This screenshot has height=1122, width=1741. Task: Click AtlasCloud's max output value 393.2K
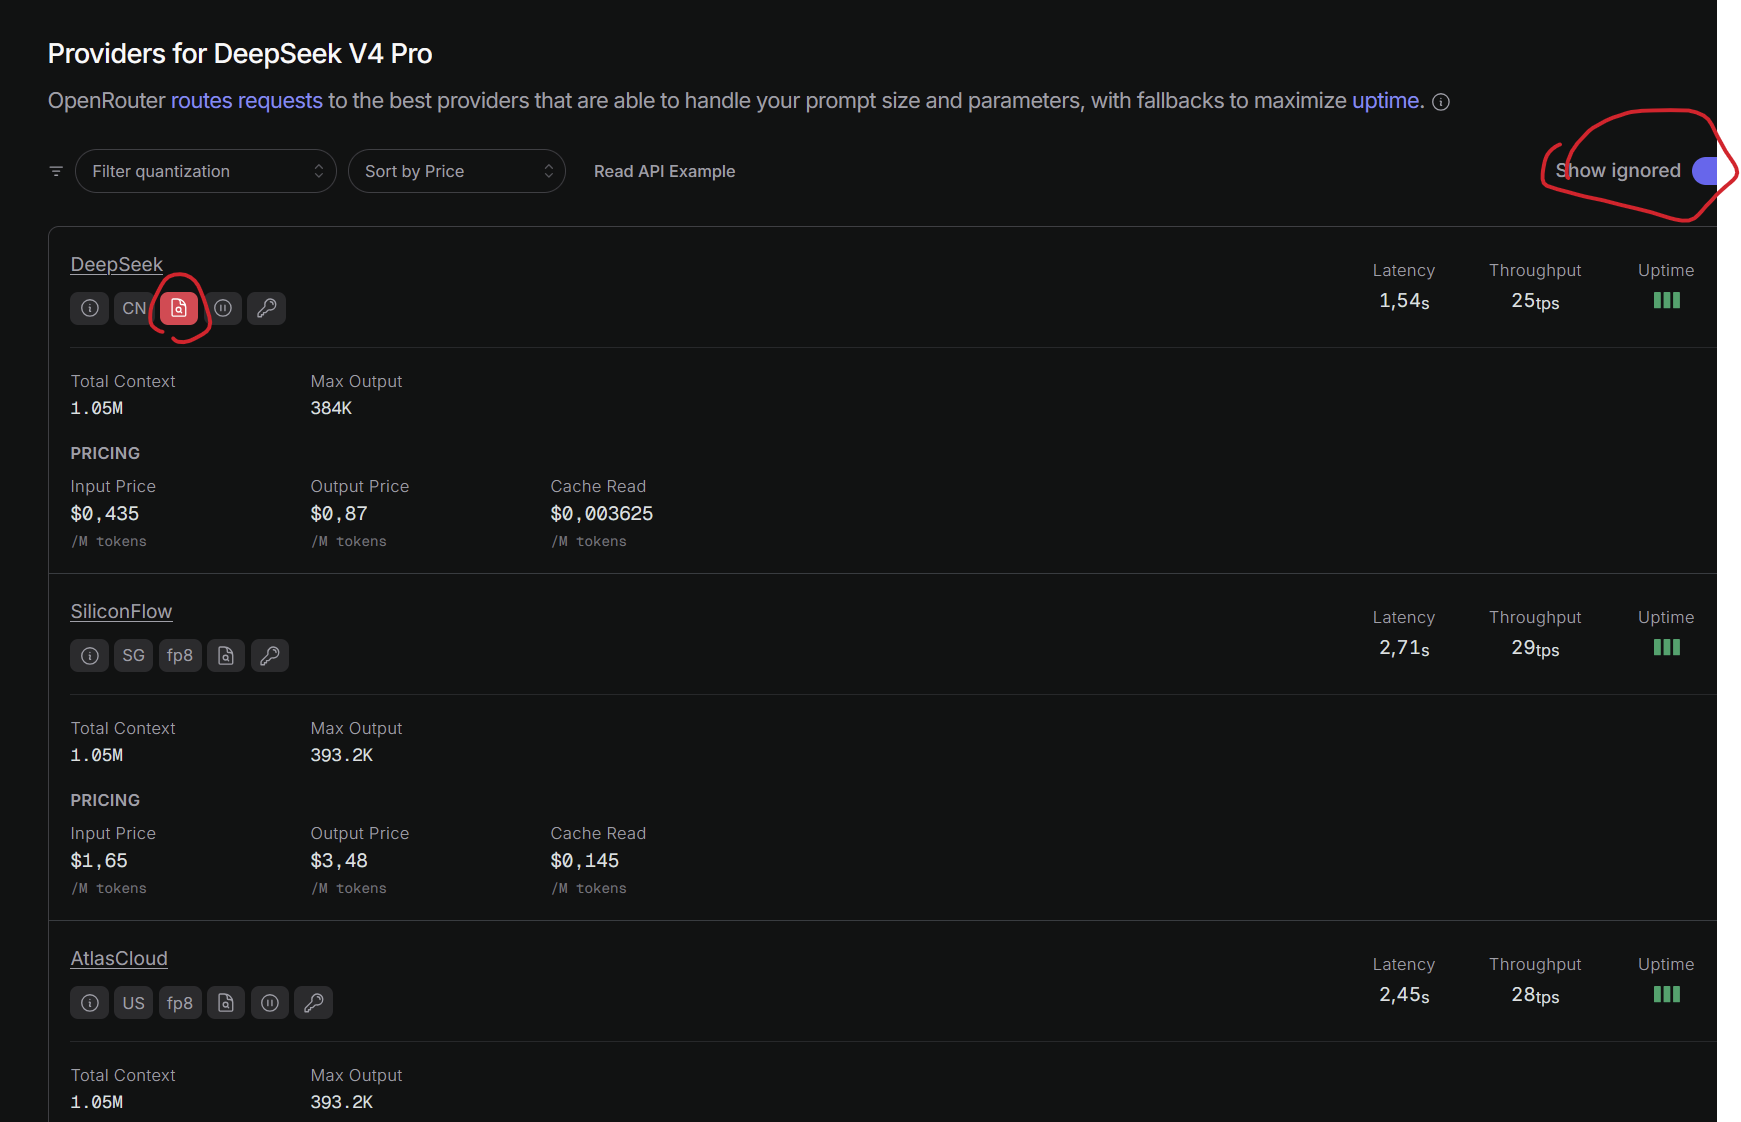tap(342, 1102)
